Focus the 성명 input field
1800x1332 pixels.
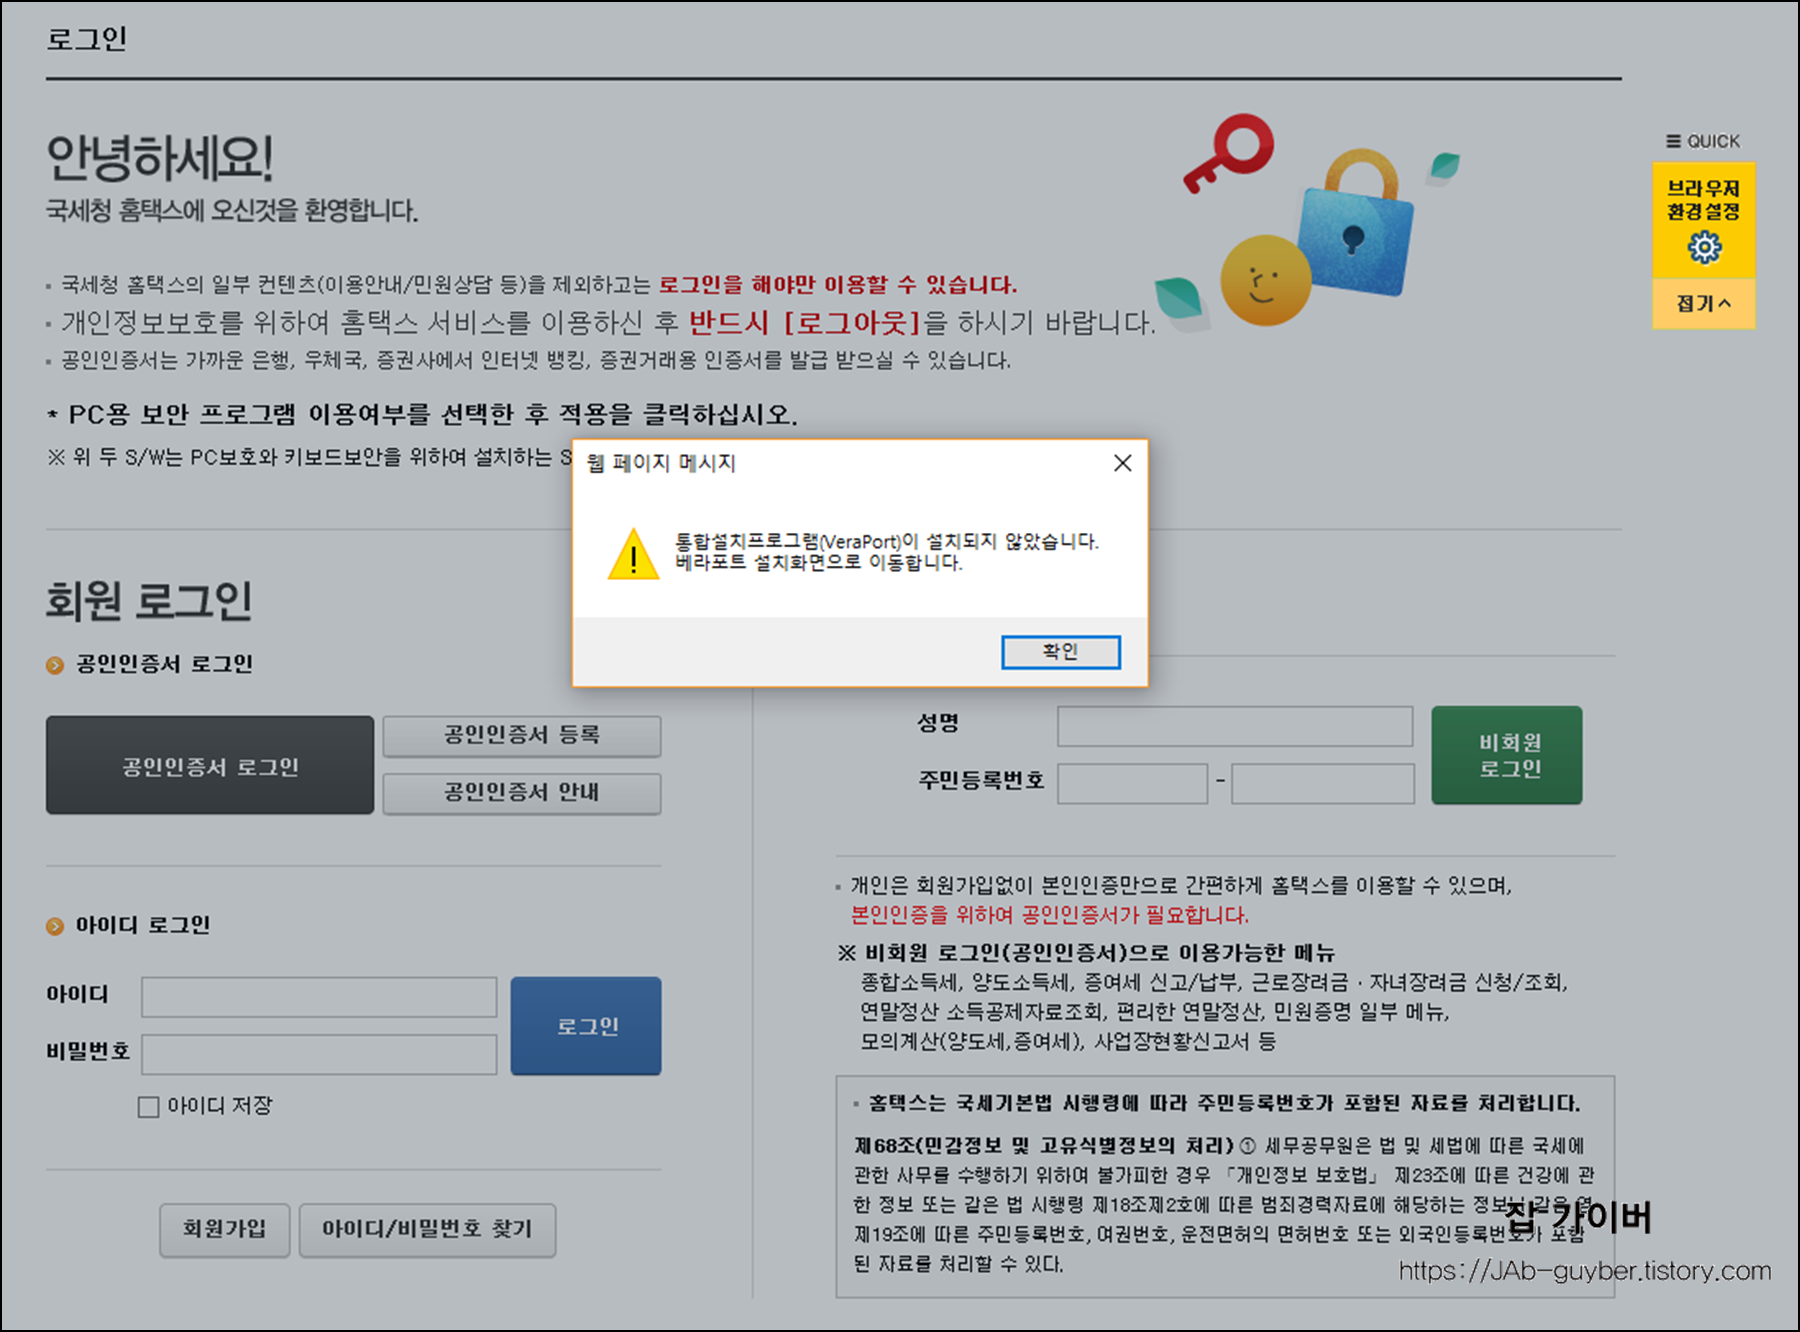pyautogui.click(x=1235, y=726)
